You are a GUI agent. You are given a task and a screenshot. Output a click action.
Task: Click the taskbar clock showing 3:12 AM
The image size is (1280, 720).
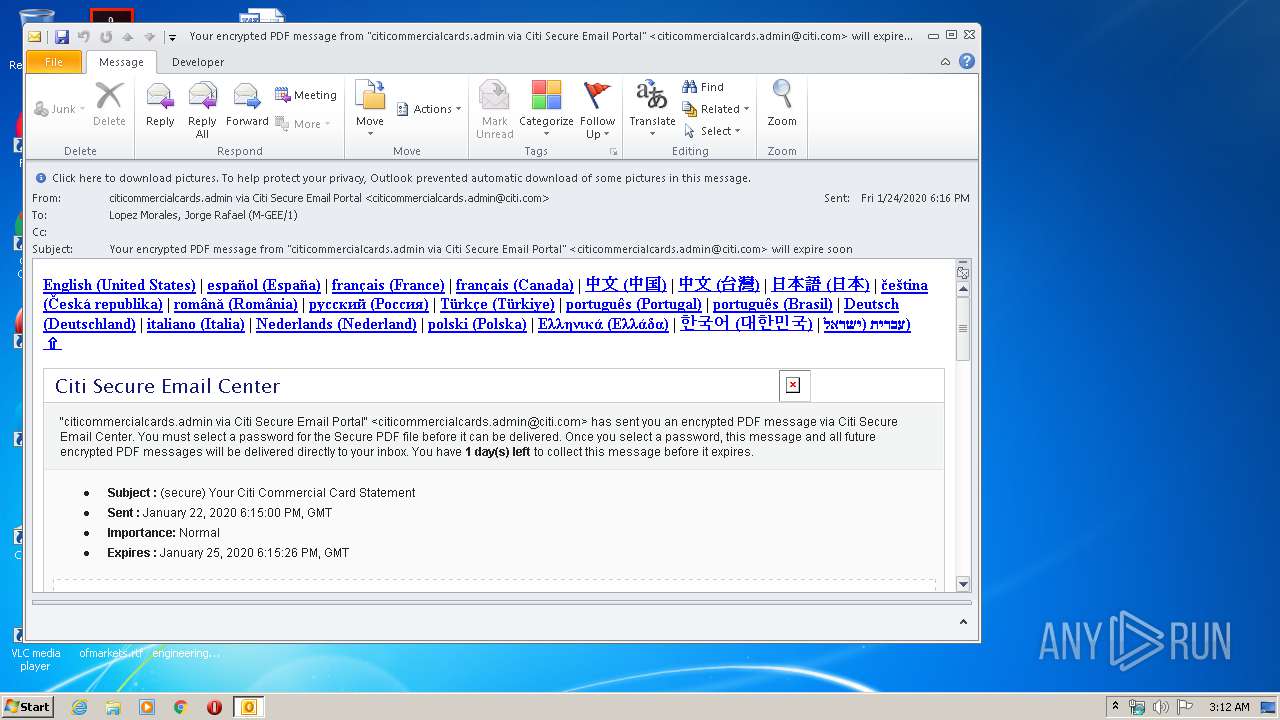1229,707
